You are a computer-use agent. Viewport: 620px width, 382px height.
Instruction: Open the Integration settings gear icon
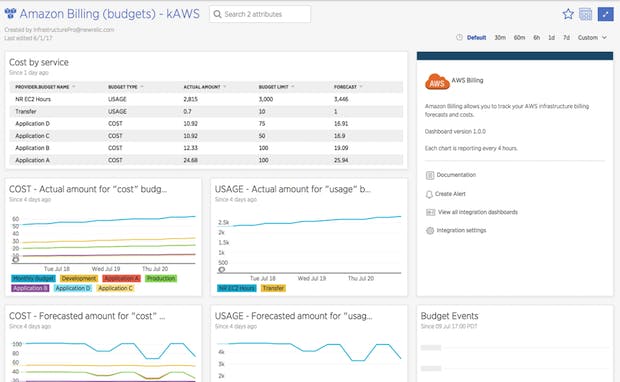click(430, 231)
